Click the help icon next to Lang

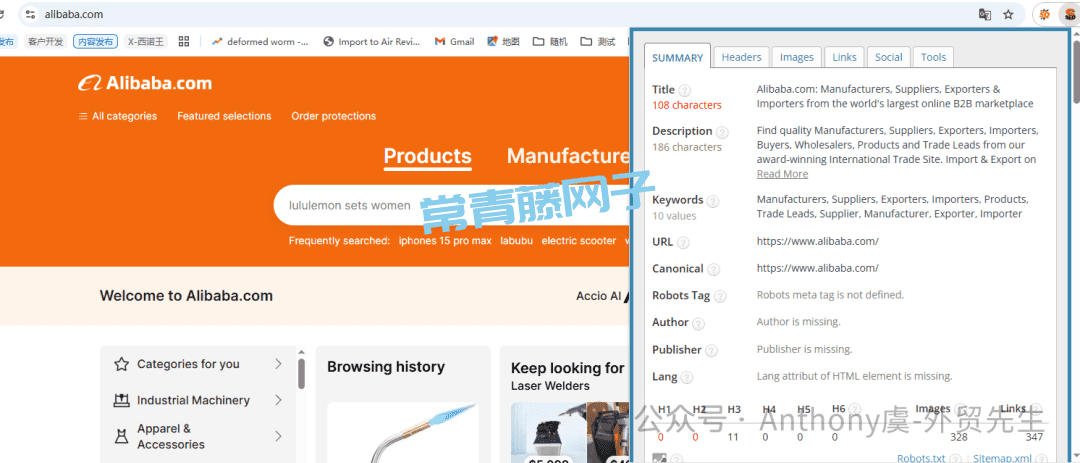pyautogui.click(x=687, y=378)
